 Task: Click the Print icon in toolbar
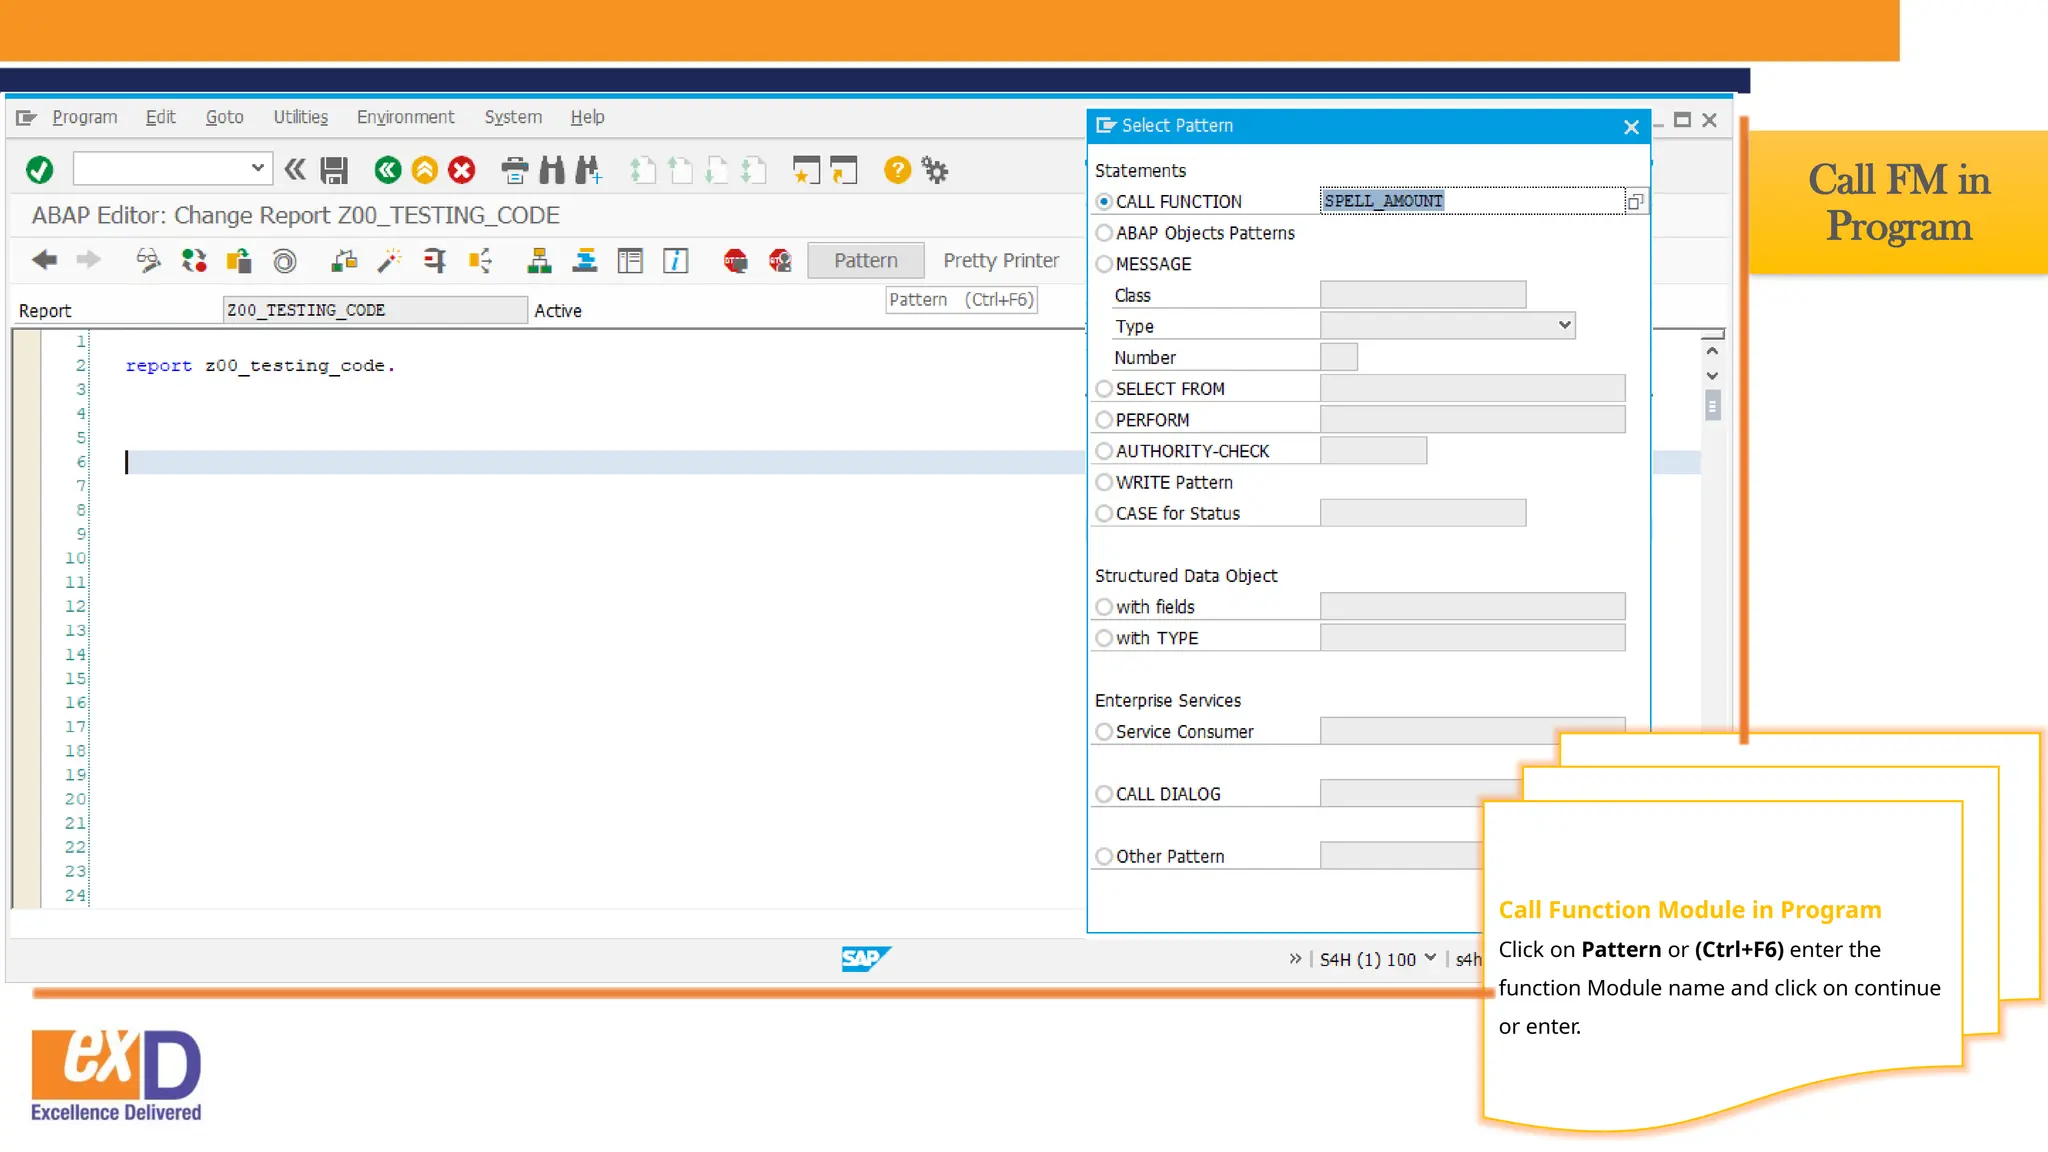(514, 170)
